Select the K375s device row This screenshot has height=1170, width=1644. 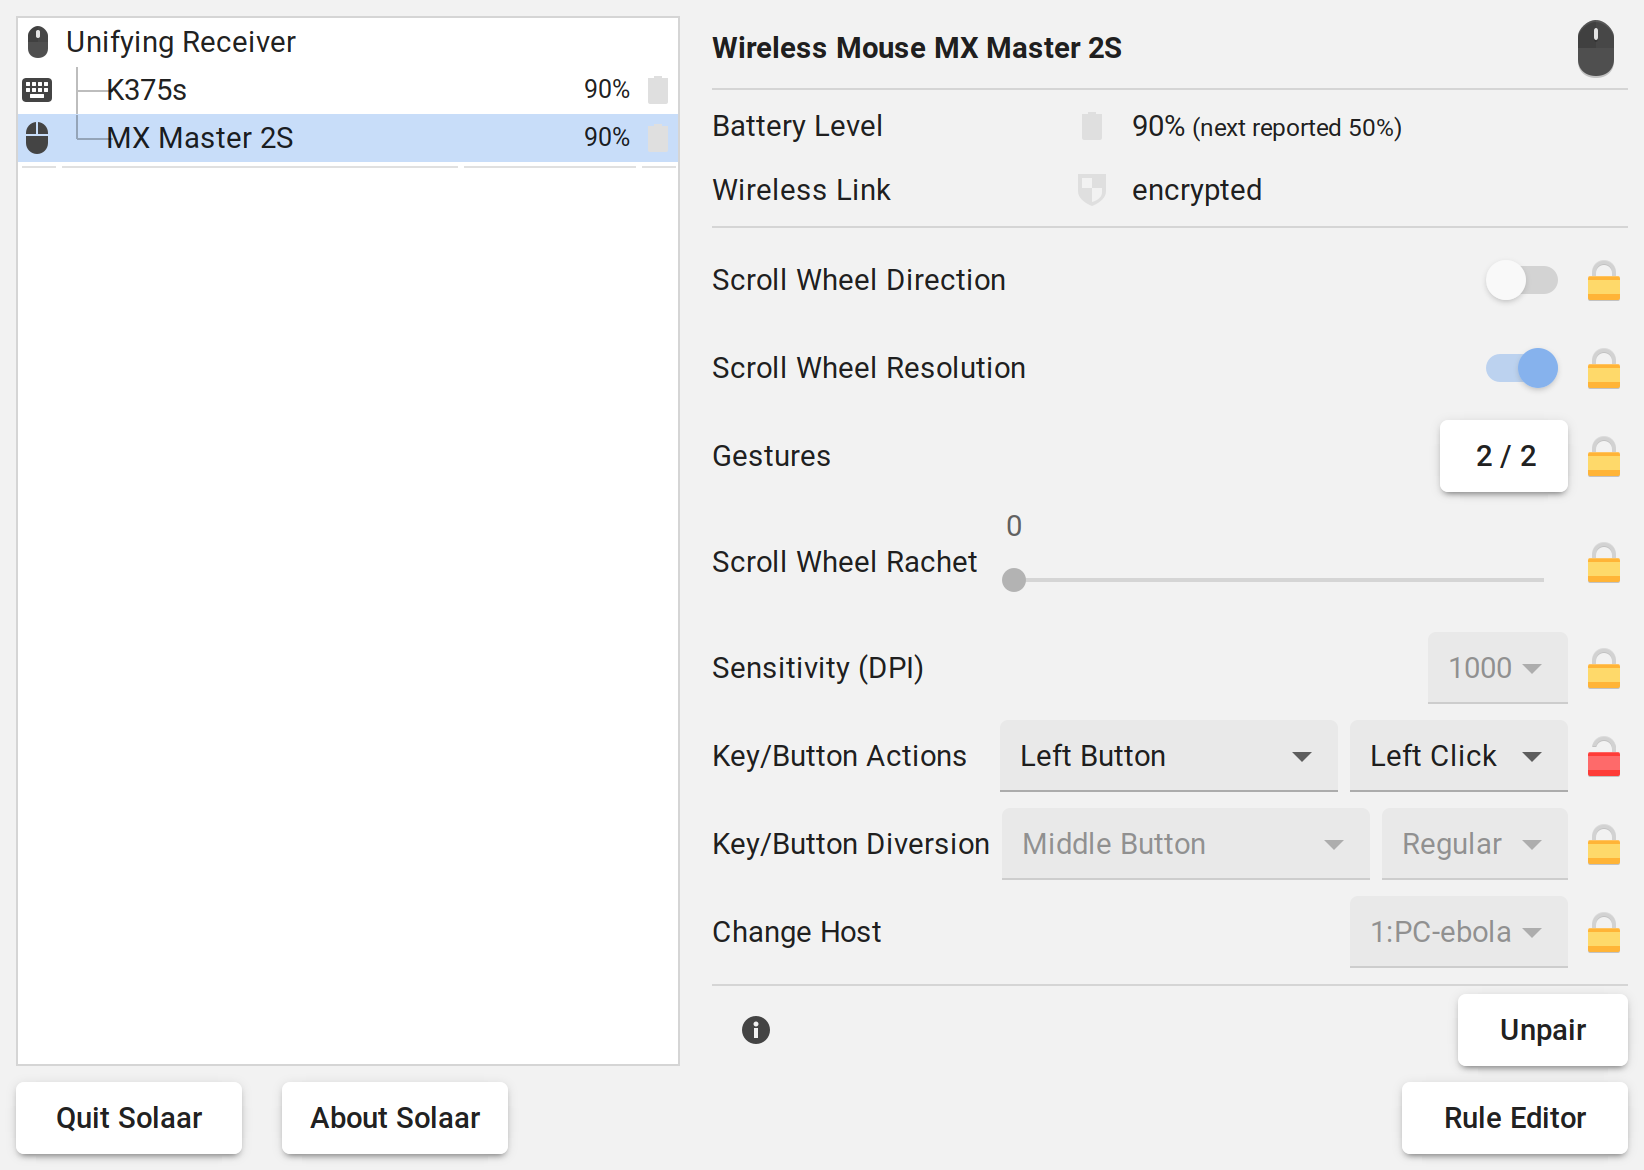click(x=348, y=90)
